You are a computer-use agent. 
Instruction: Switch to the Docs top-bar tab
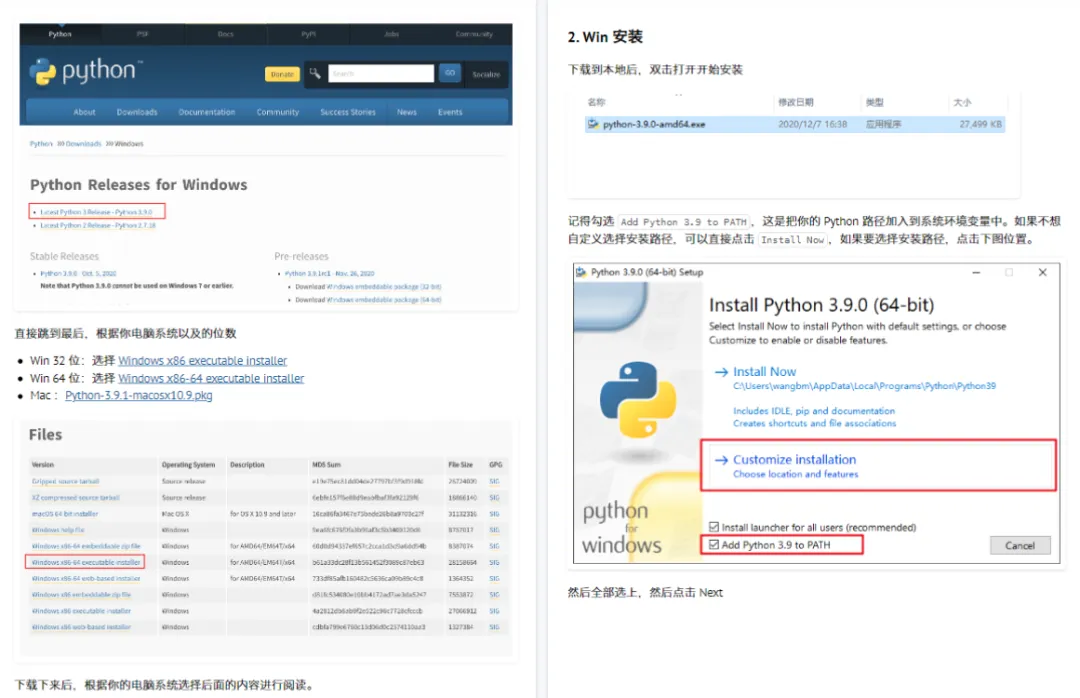(x=225, y=34)
